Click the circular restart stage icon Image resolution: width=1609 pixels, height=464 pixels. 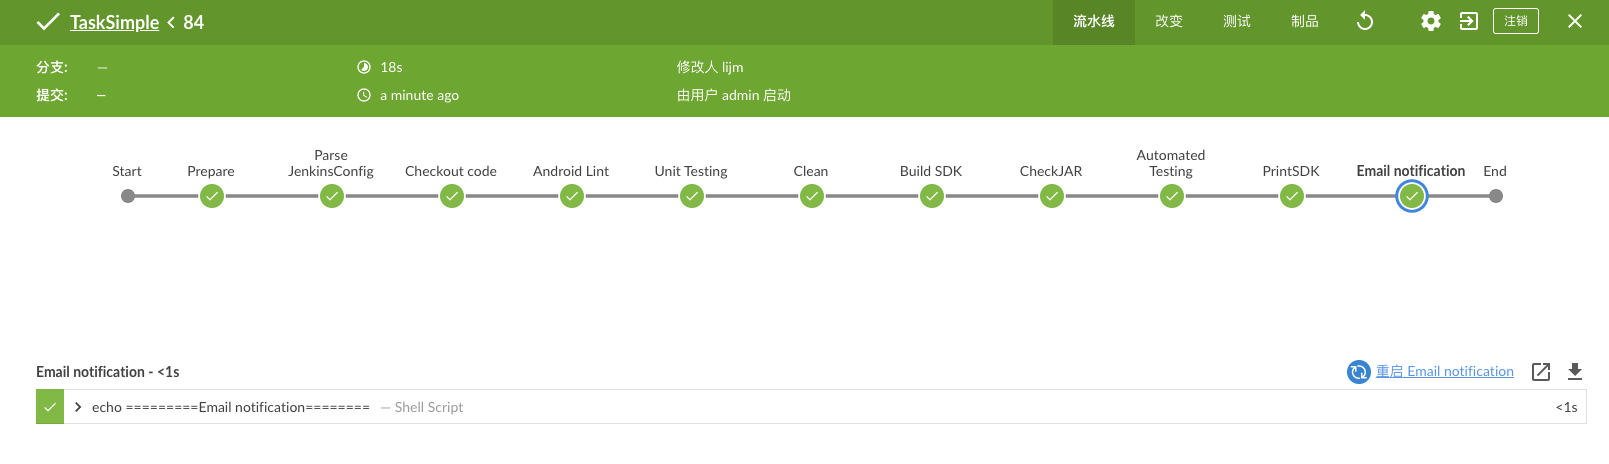click(x=1358, y=372)
